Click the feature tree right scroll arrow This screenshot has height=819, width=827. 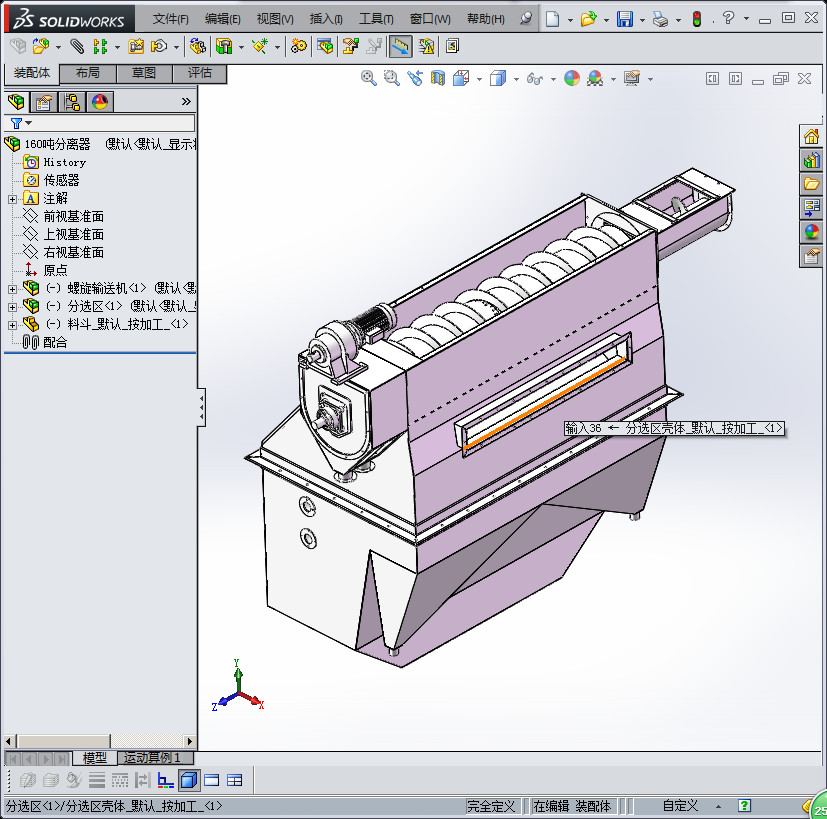click(x=190, y=741)
